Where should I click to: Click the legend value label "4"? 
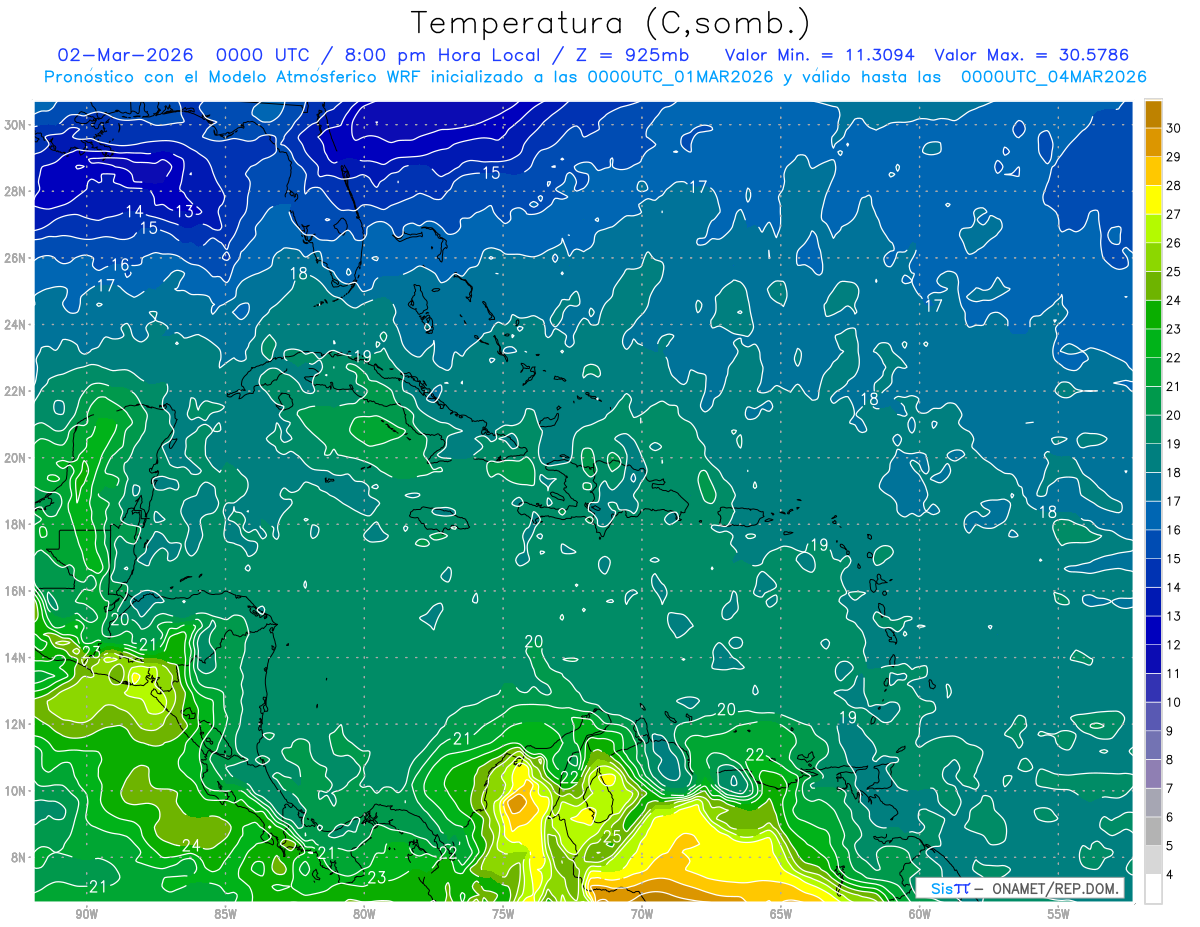click(1170, 875)
